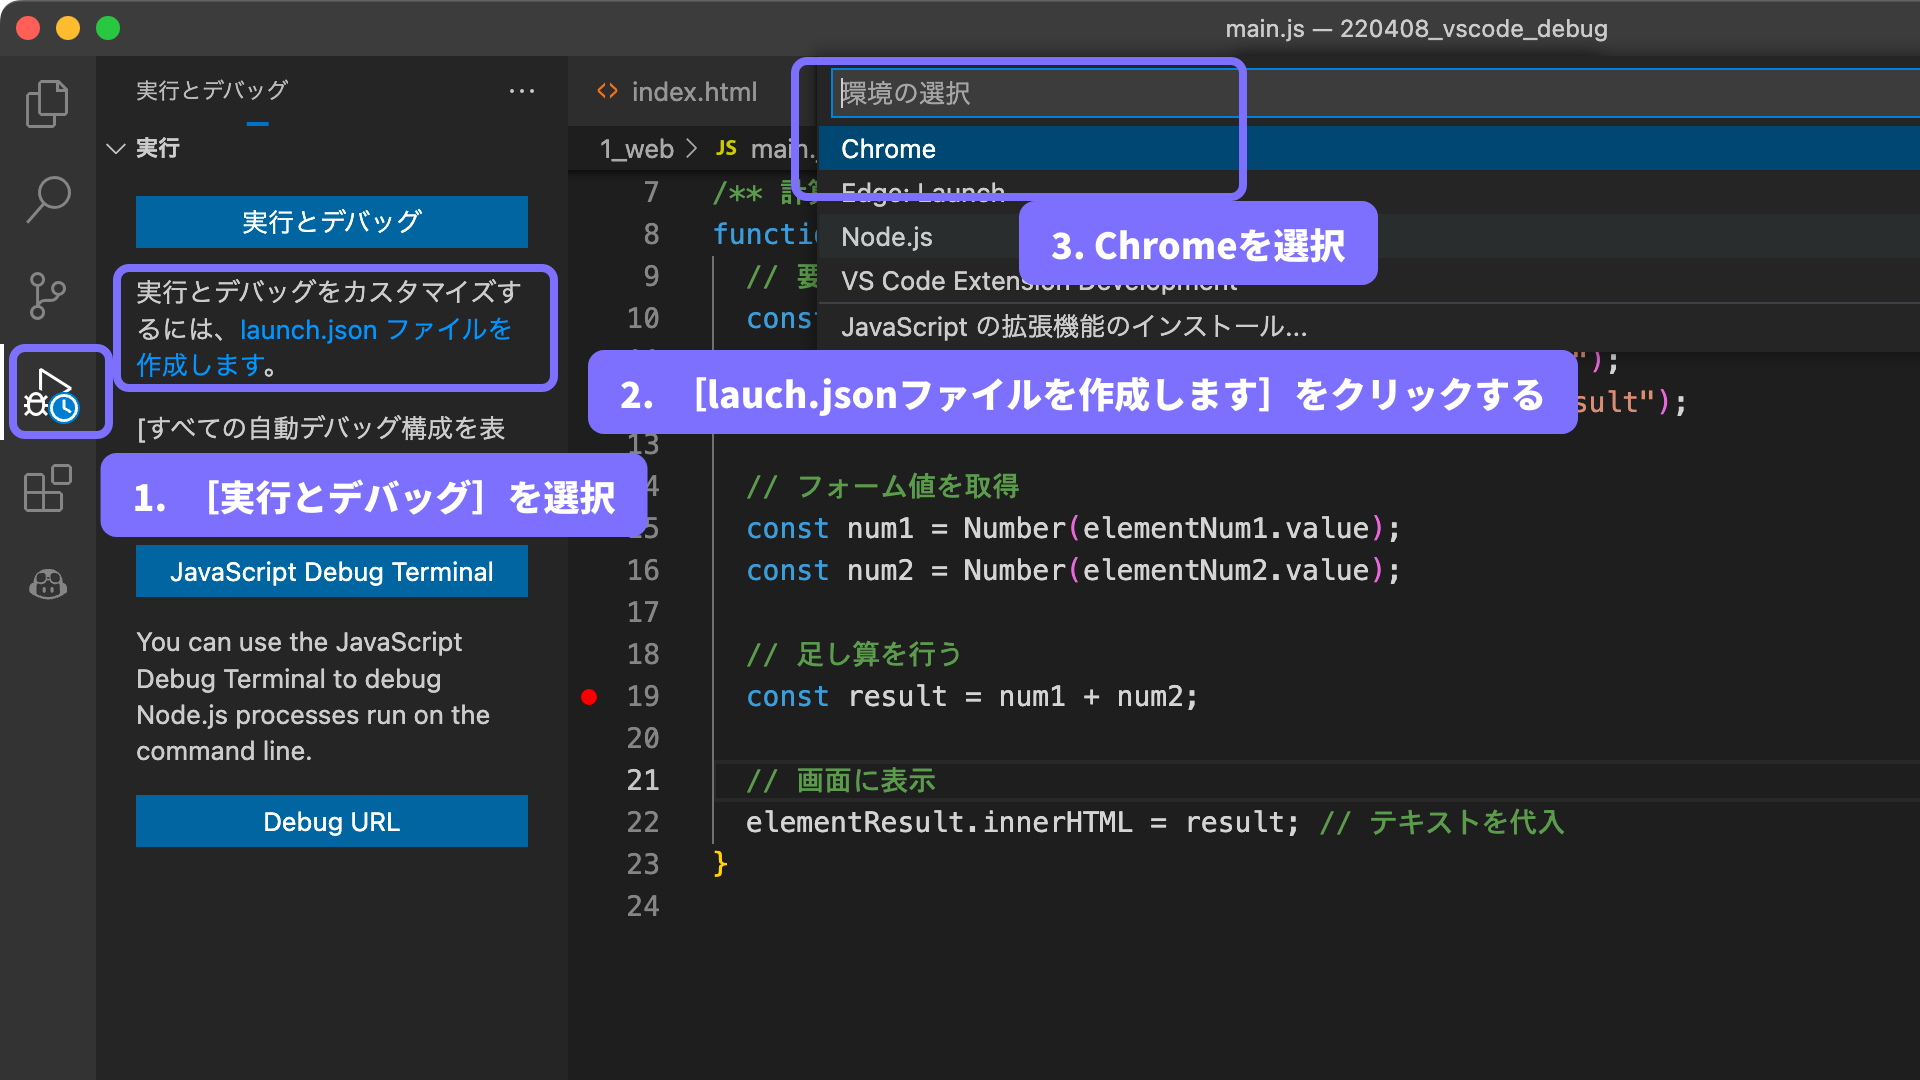Switch to the index.html tab
Image resolution: width=1920 pixels, height=1080 pixels.
(693, 92)
